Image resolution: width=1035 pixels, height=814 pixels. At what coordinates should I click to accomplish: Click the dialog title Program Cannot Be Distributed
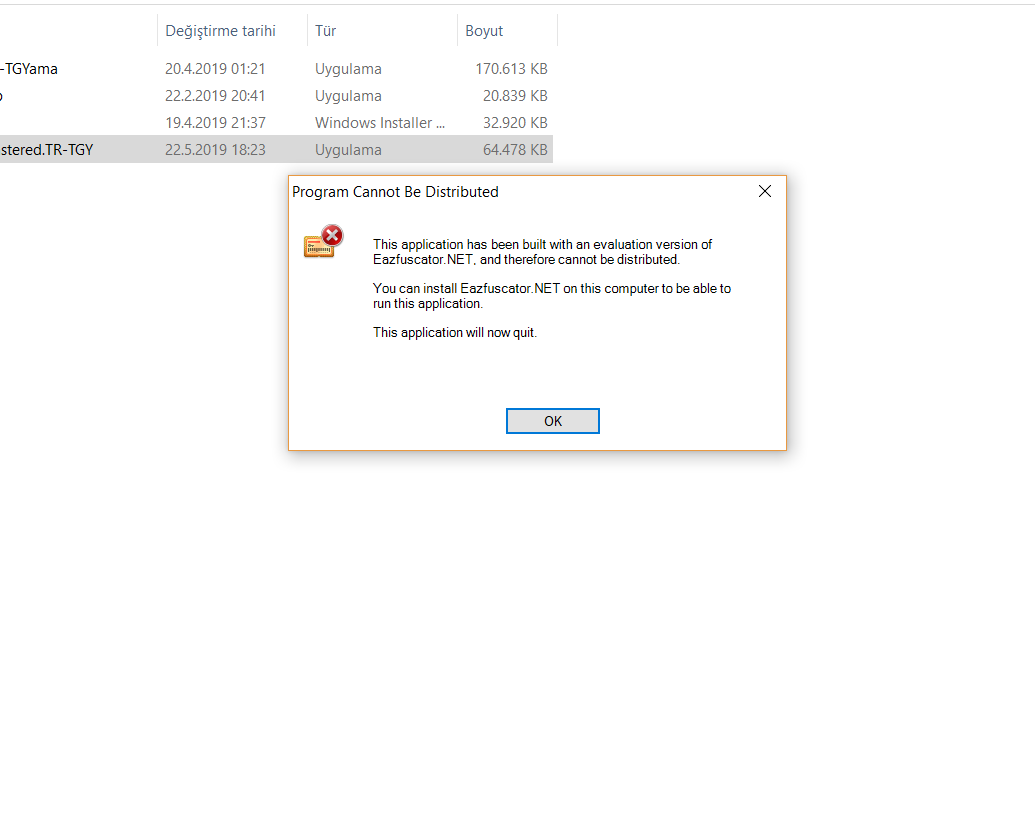coord(395,192)
